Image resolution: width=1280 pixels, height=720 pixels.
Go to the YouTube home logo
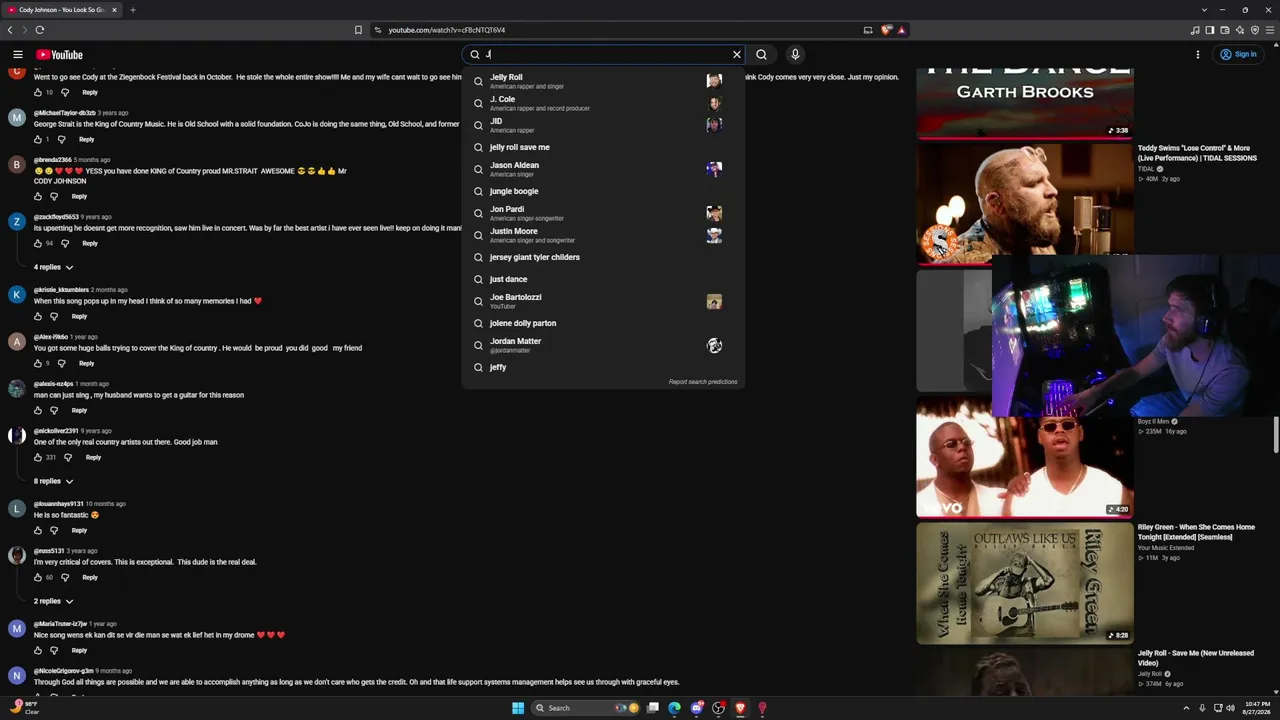[59, 55]
